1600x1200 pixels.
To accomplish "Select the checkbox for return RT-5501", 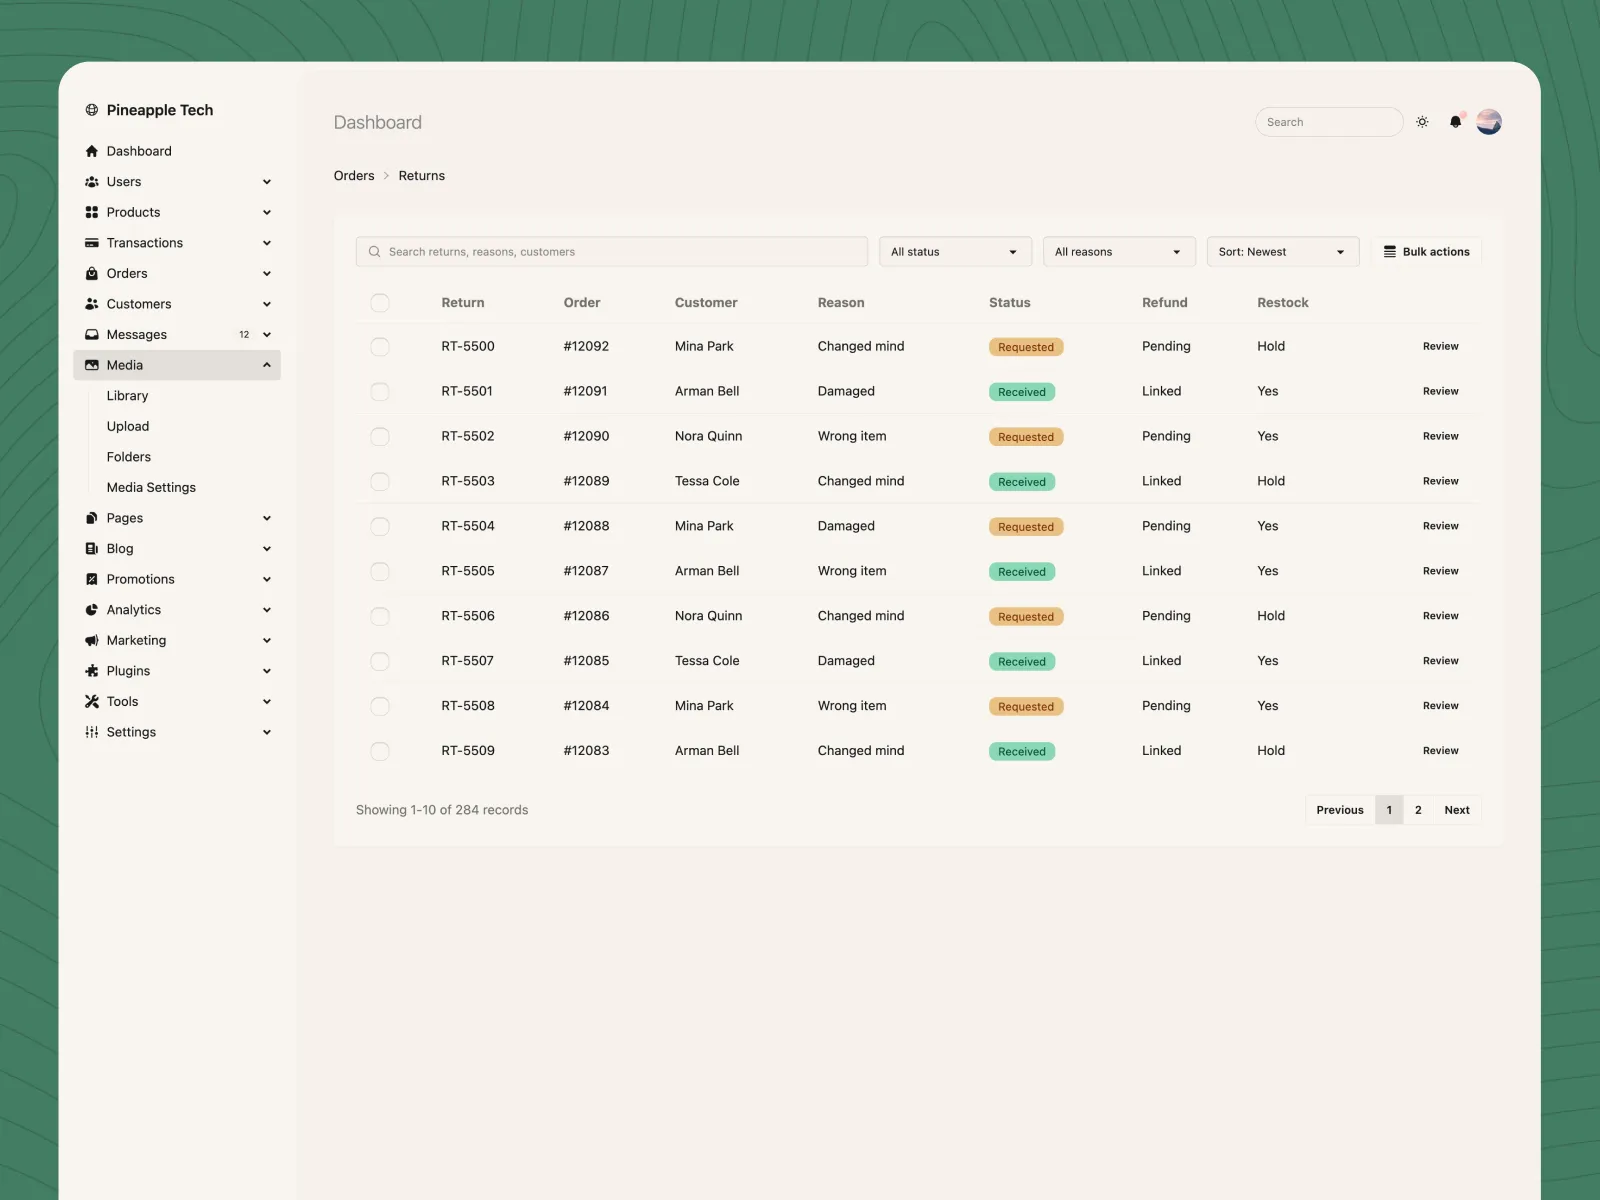I will click(380, 392).
